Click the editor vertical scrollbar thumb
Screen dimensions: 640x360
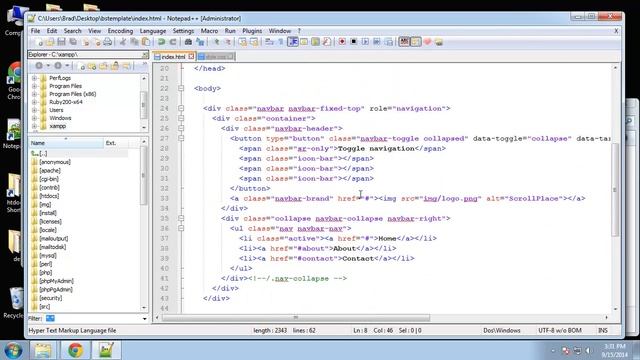615,189
